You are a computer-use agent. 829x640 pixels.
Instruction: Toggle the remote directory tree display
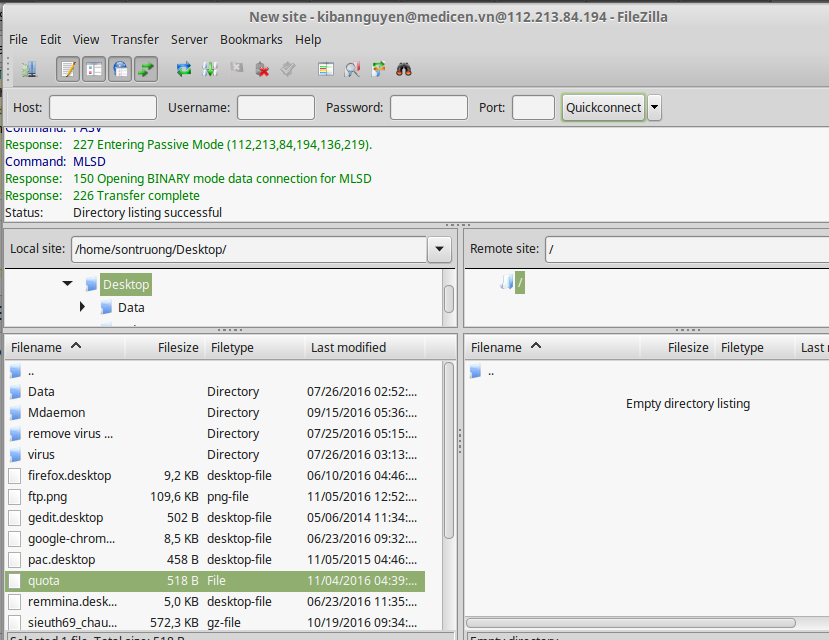pos(120,69)
